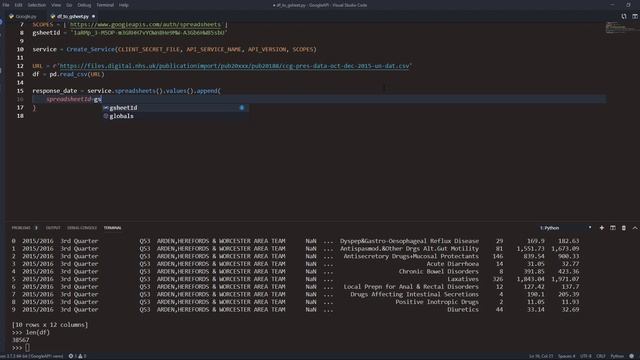
Task: Click the New Terminal plus icon
Action: (x=602, y=228)
